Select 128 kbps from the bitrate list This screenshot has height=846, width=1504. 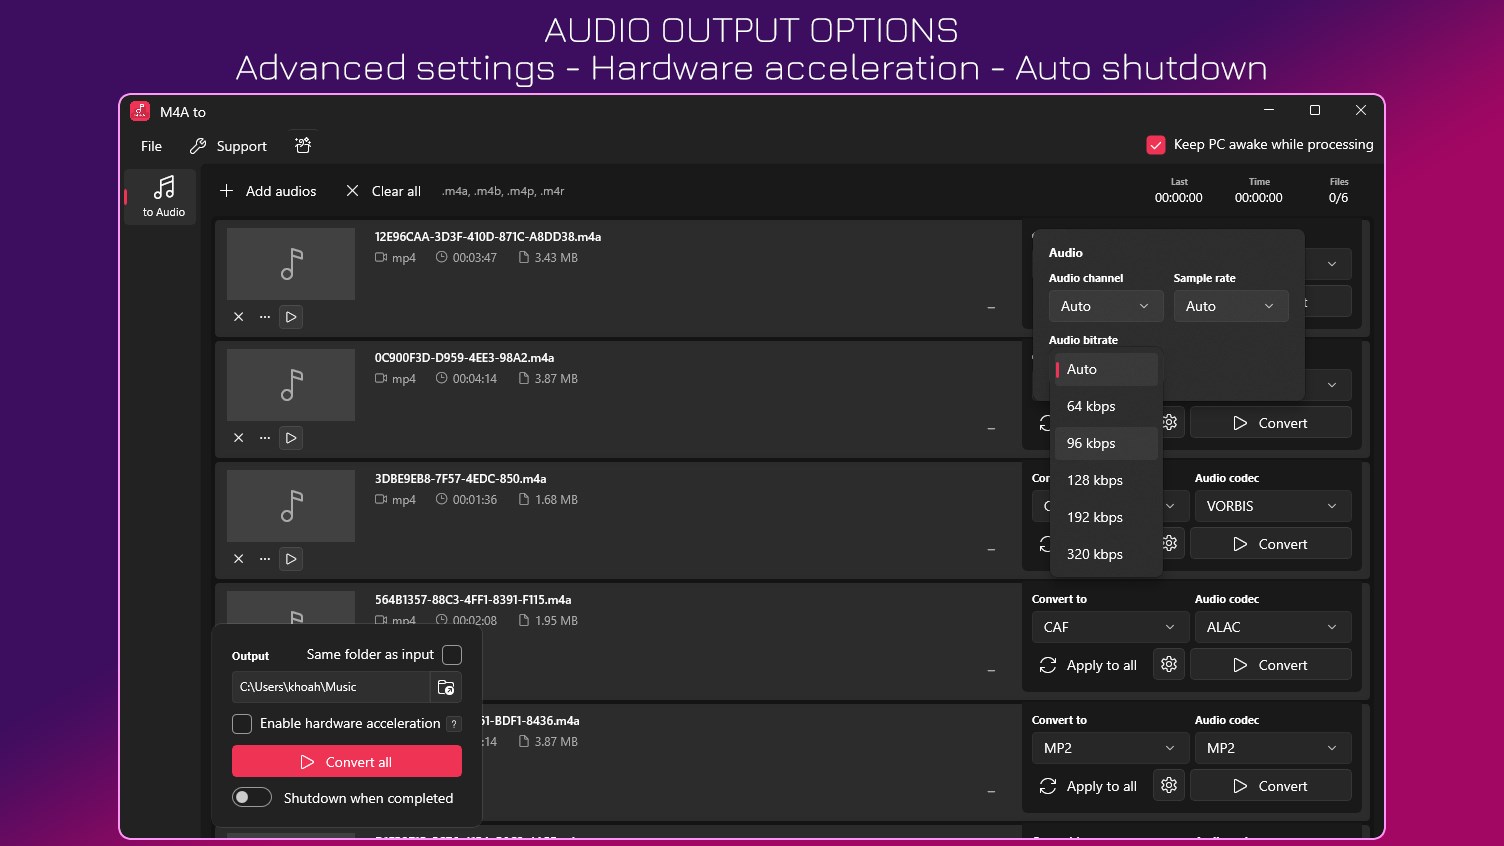(x=1095, y=480)
